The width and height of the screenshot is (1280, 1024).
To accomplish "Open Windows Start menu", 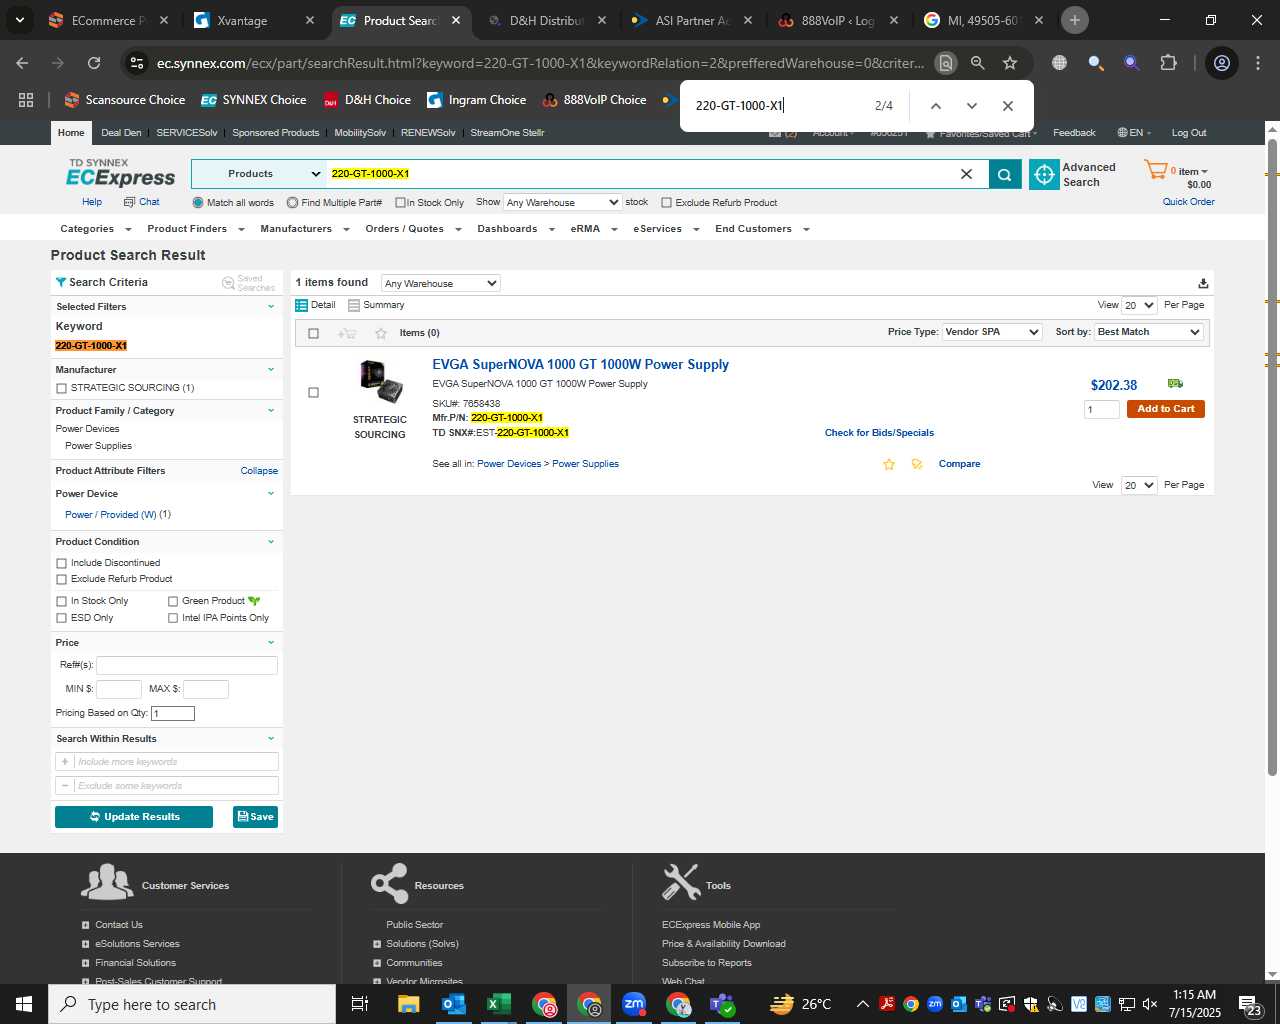I will click(24, 1004).
